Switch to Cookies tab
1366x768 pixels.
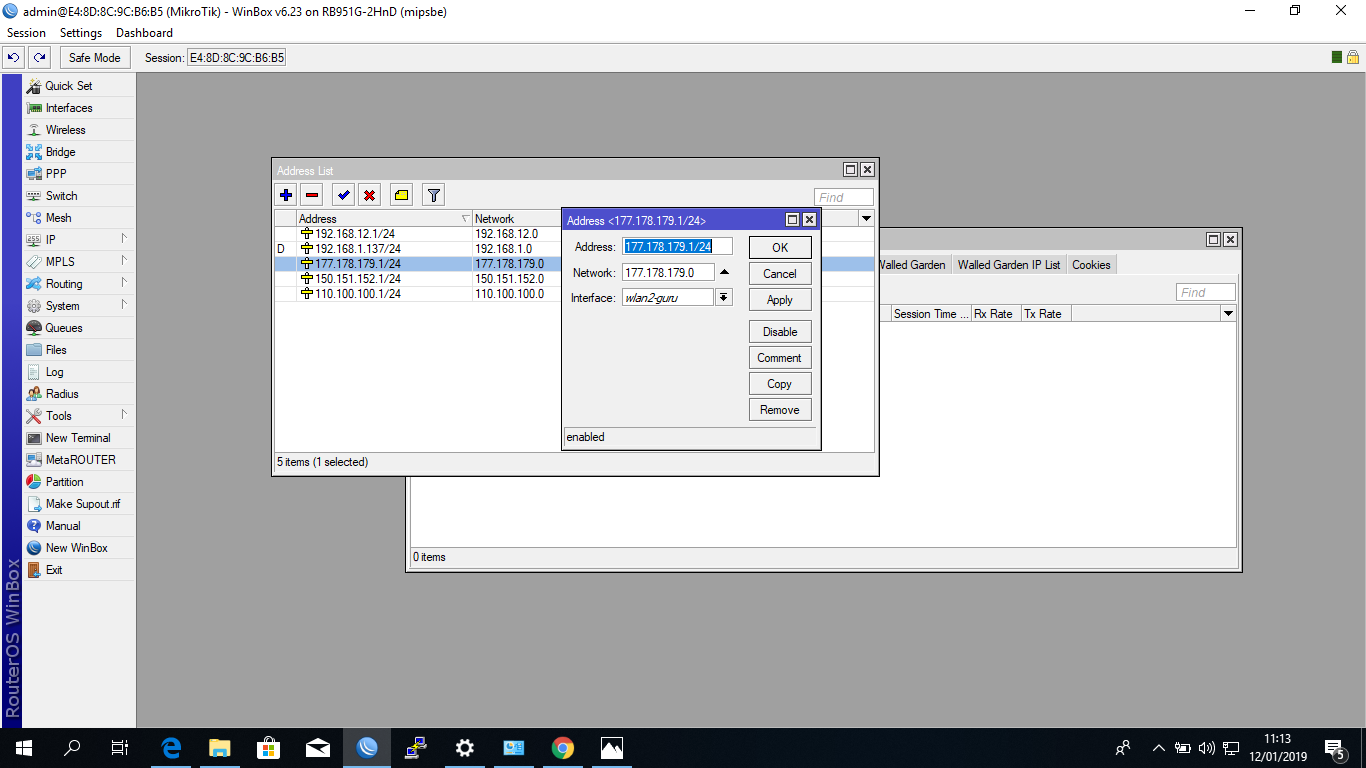[1091, 265]
